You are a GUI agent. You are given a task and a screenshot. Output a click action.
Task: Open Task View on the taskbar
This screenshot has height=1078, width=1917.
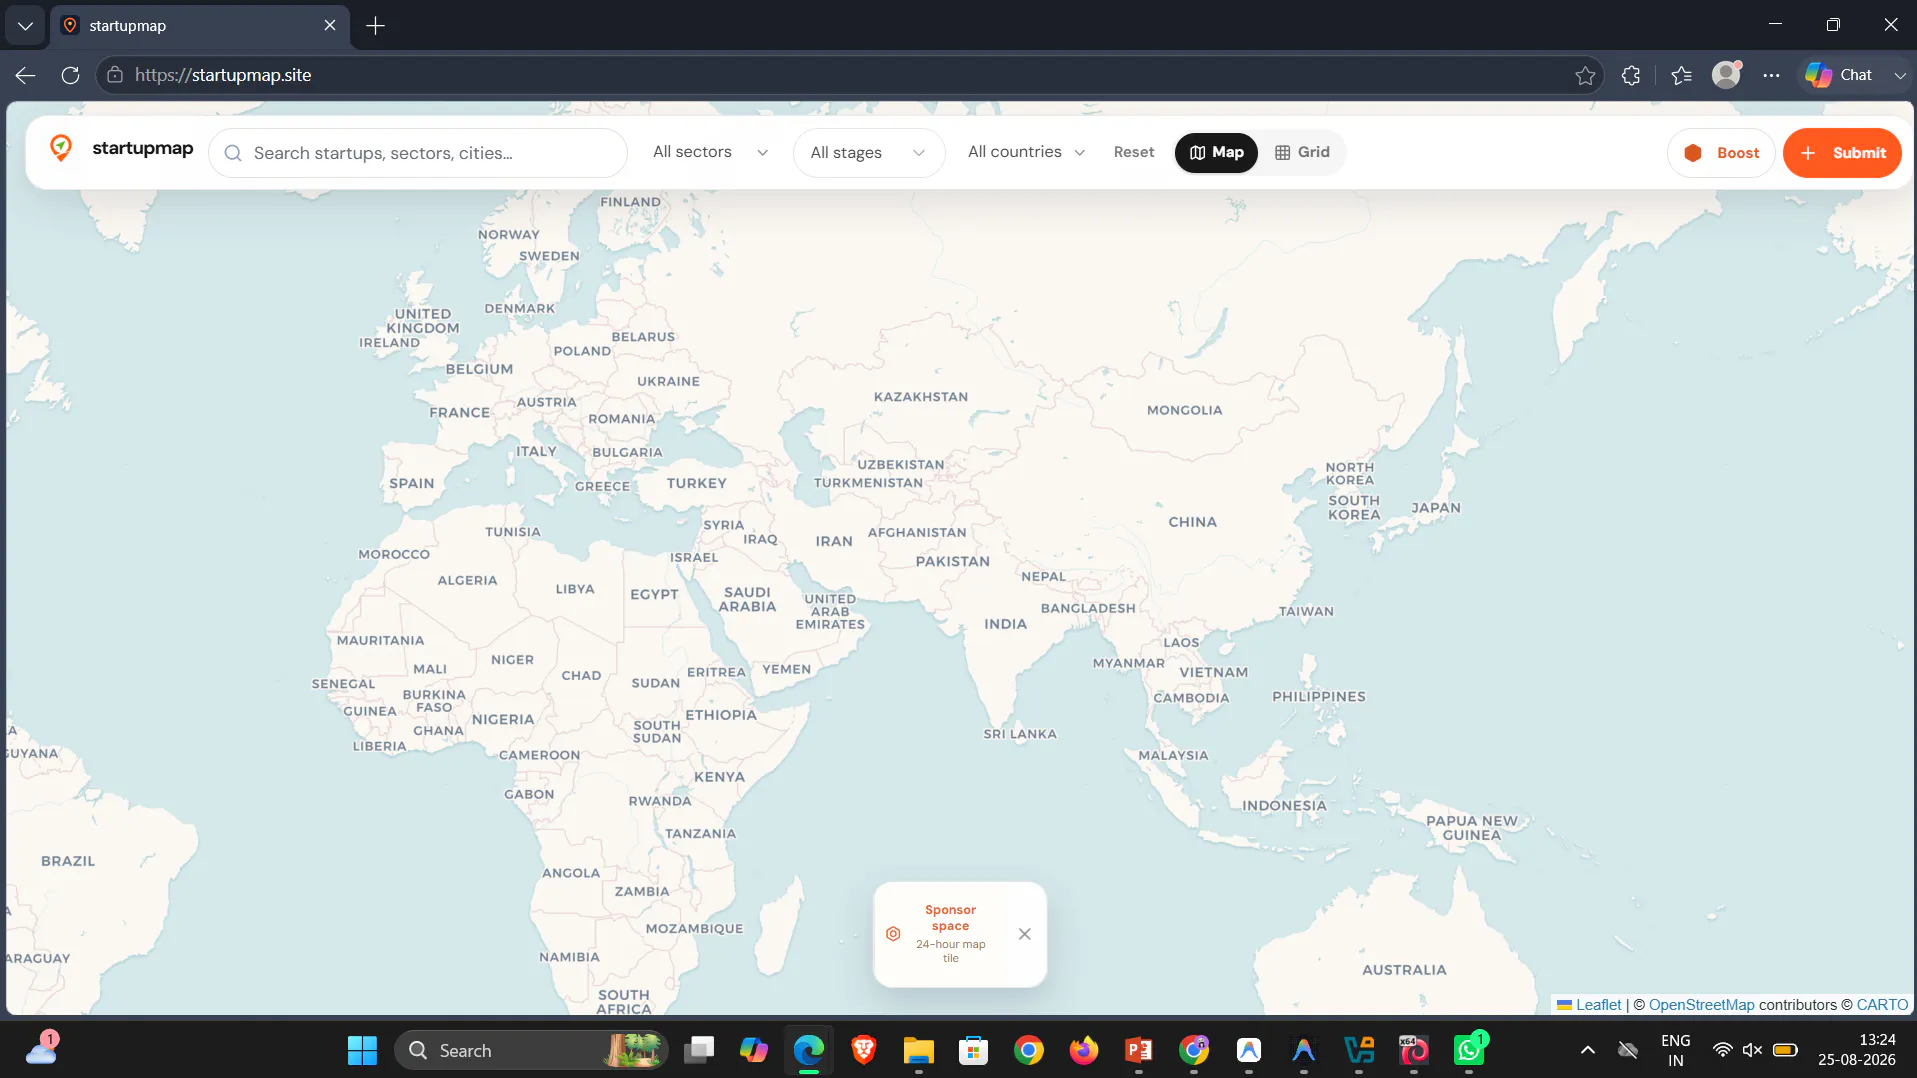coord(699,1050)
